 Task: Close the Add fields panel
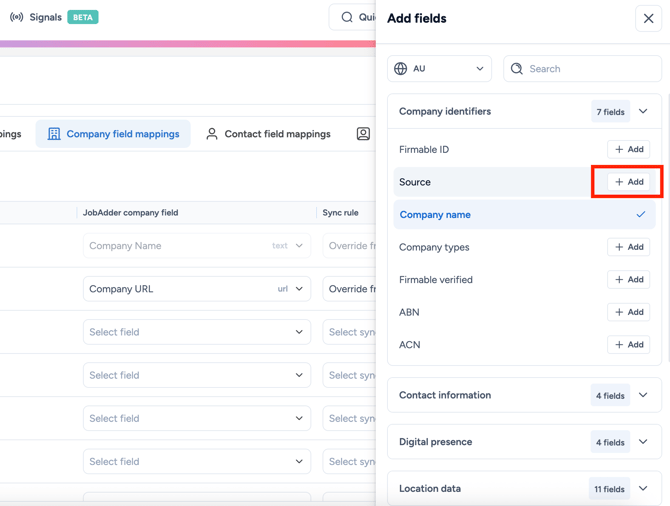point(648,18)
